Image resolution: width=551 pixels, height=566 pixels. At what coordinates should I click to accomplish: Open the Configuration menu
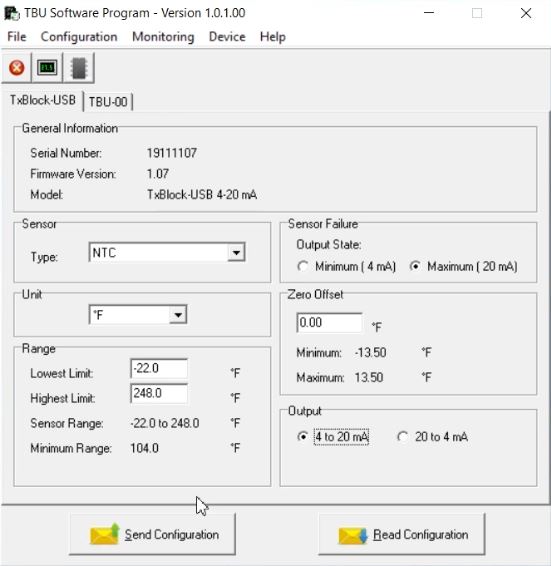79,37
